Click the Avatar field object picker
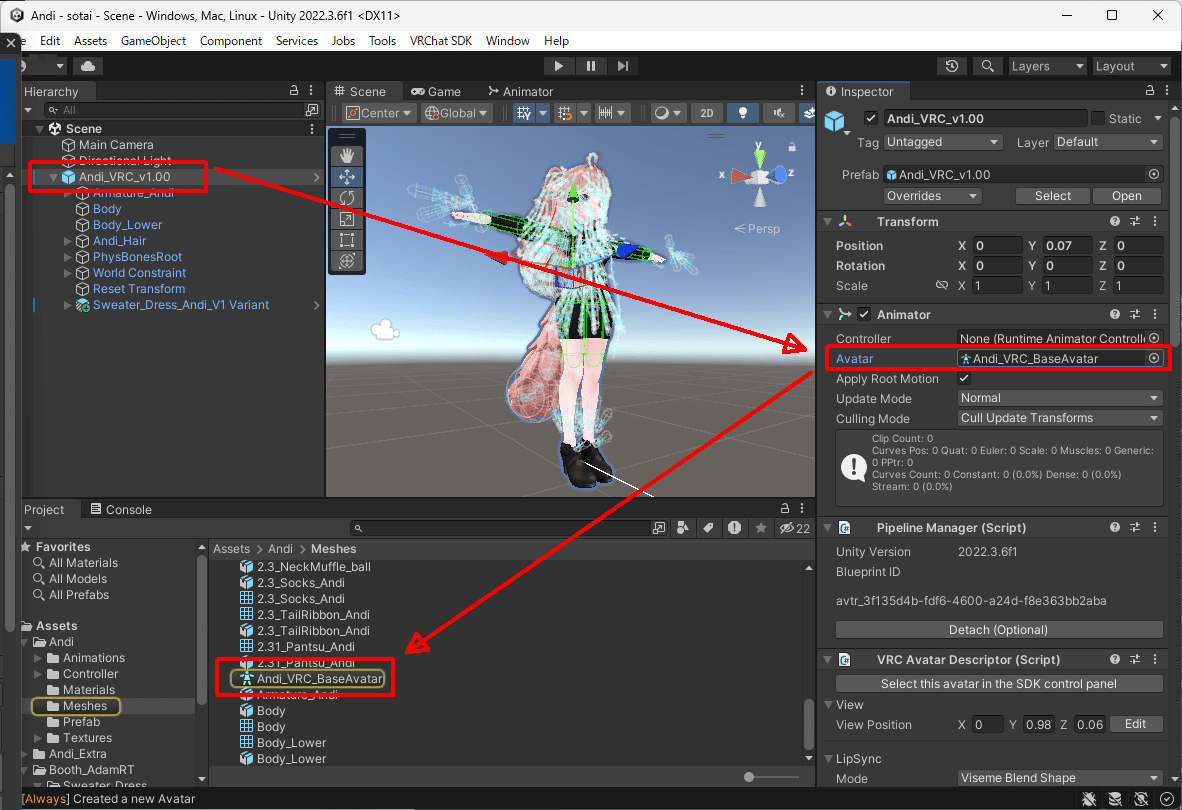The image size is (1182, 810). tap(1154, 359)
